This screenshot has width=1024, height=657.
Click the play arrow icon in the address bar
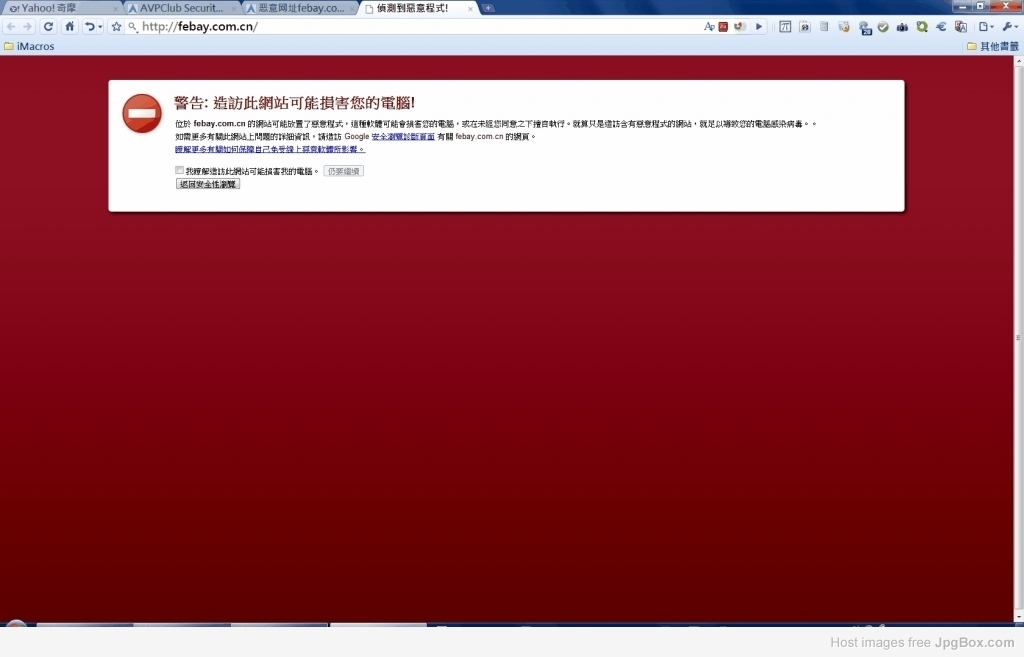(759, 27)
